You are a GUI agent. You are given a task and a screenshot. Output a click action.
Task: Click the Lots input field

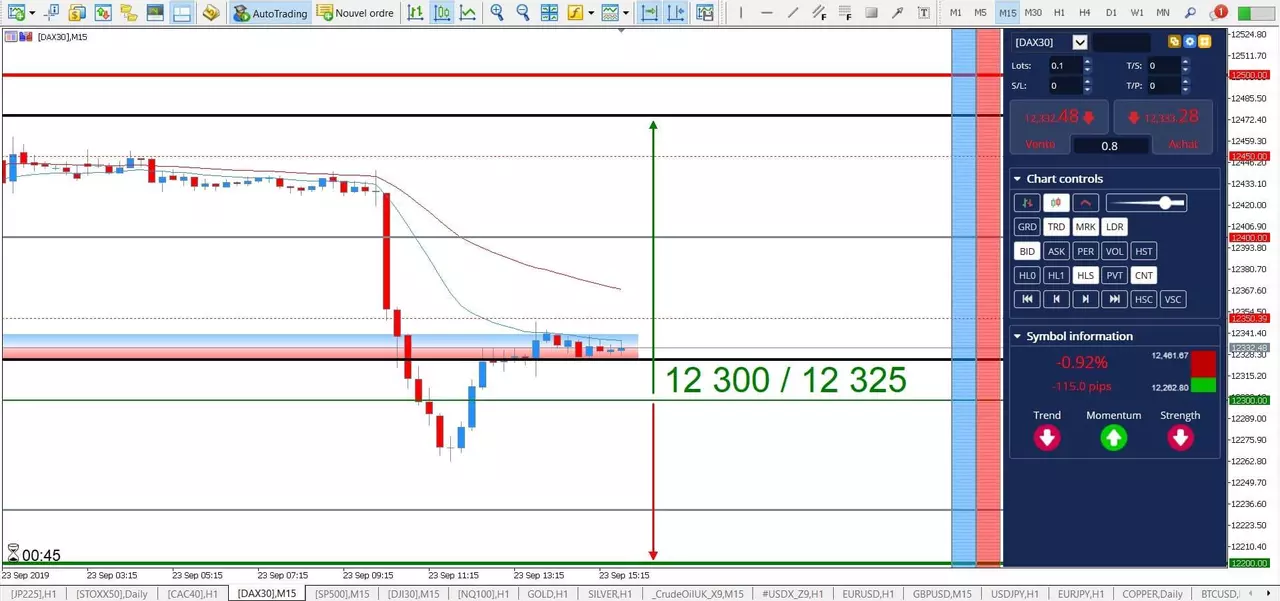pyautogui.click(x=1064, y=66)
